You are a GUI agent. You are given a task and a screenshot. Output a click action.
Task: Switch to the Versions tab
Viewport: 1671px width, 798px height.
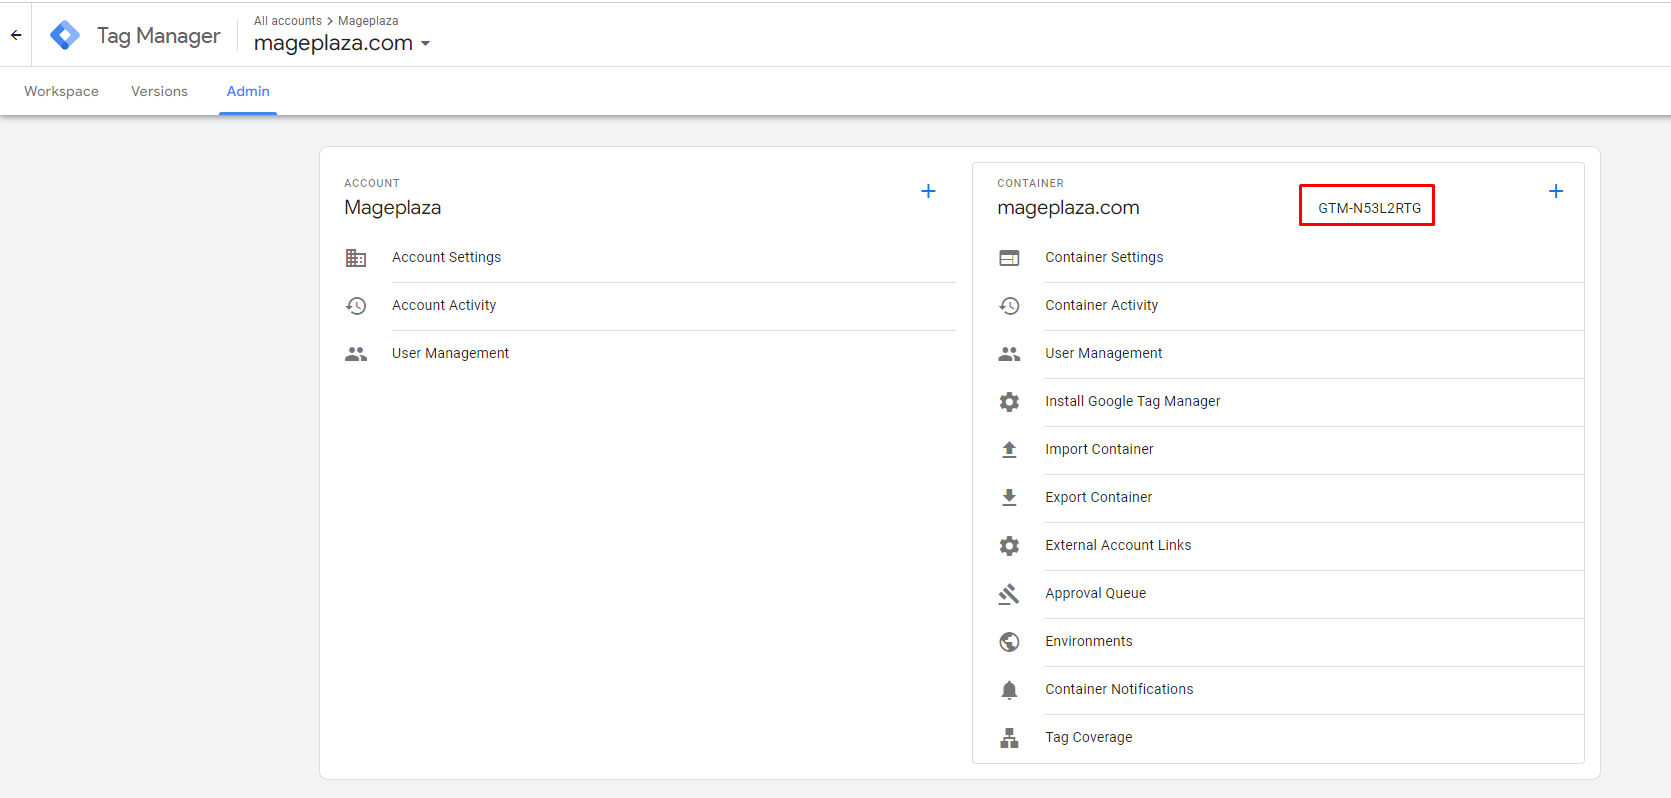click(159, 91)
